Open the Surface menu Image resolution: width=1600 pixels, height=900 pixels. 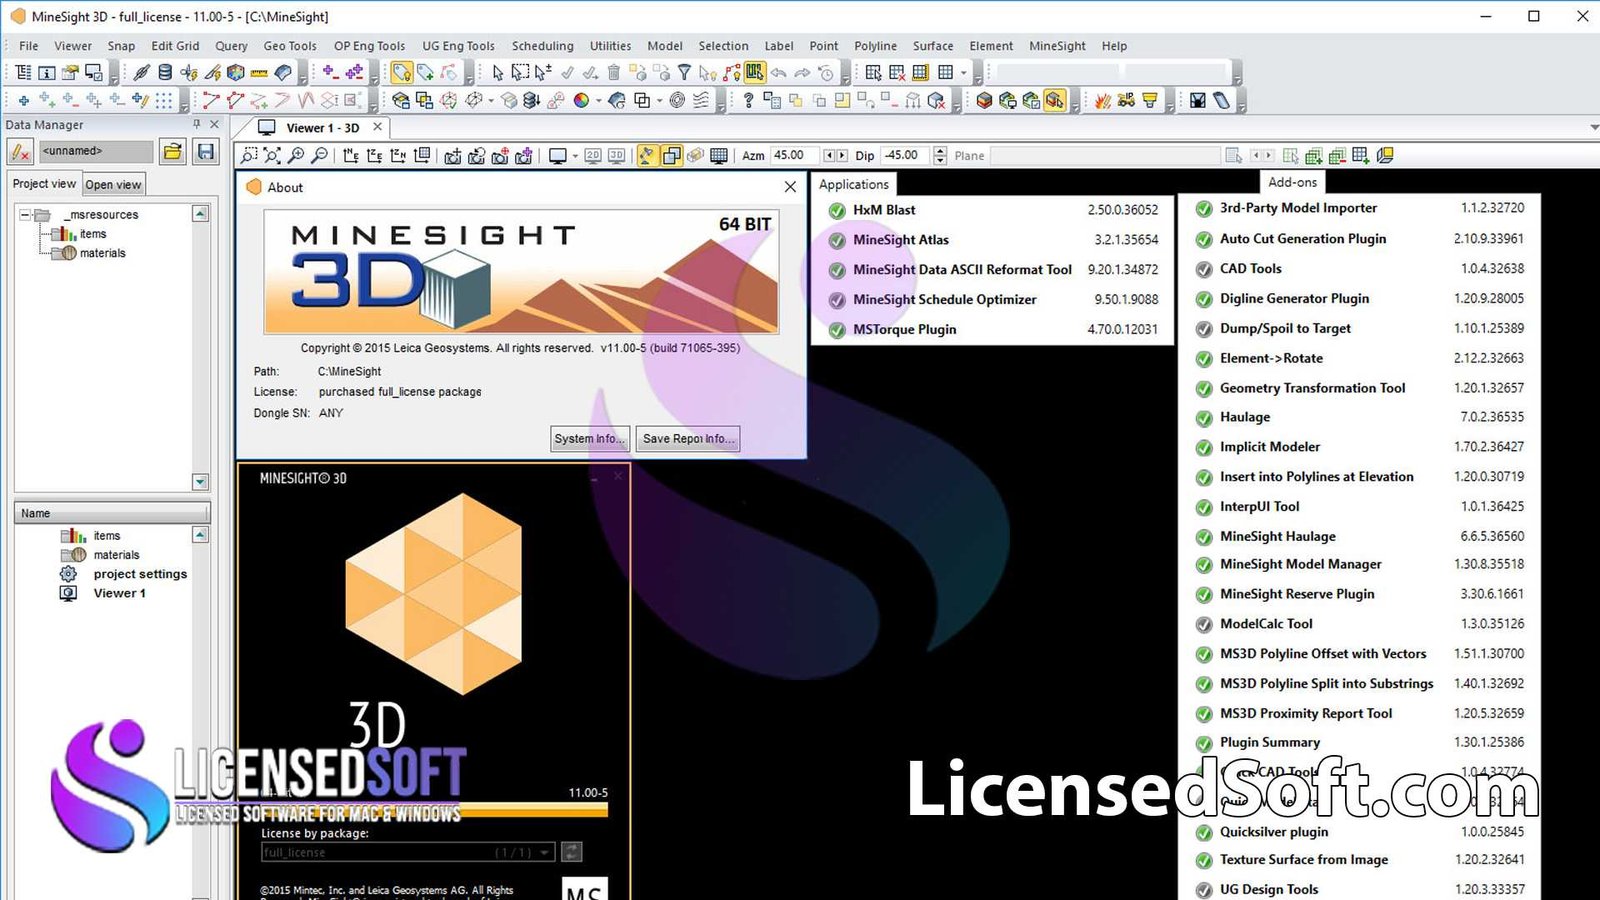pos(933,46)
